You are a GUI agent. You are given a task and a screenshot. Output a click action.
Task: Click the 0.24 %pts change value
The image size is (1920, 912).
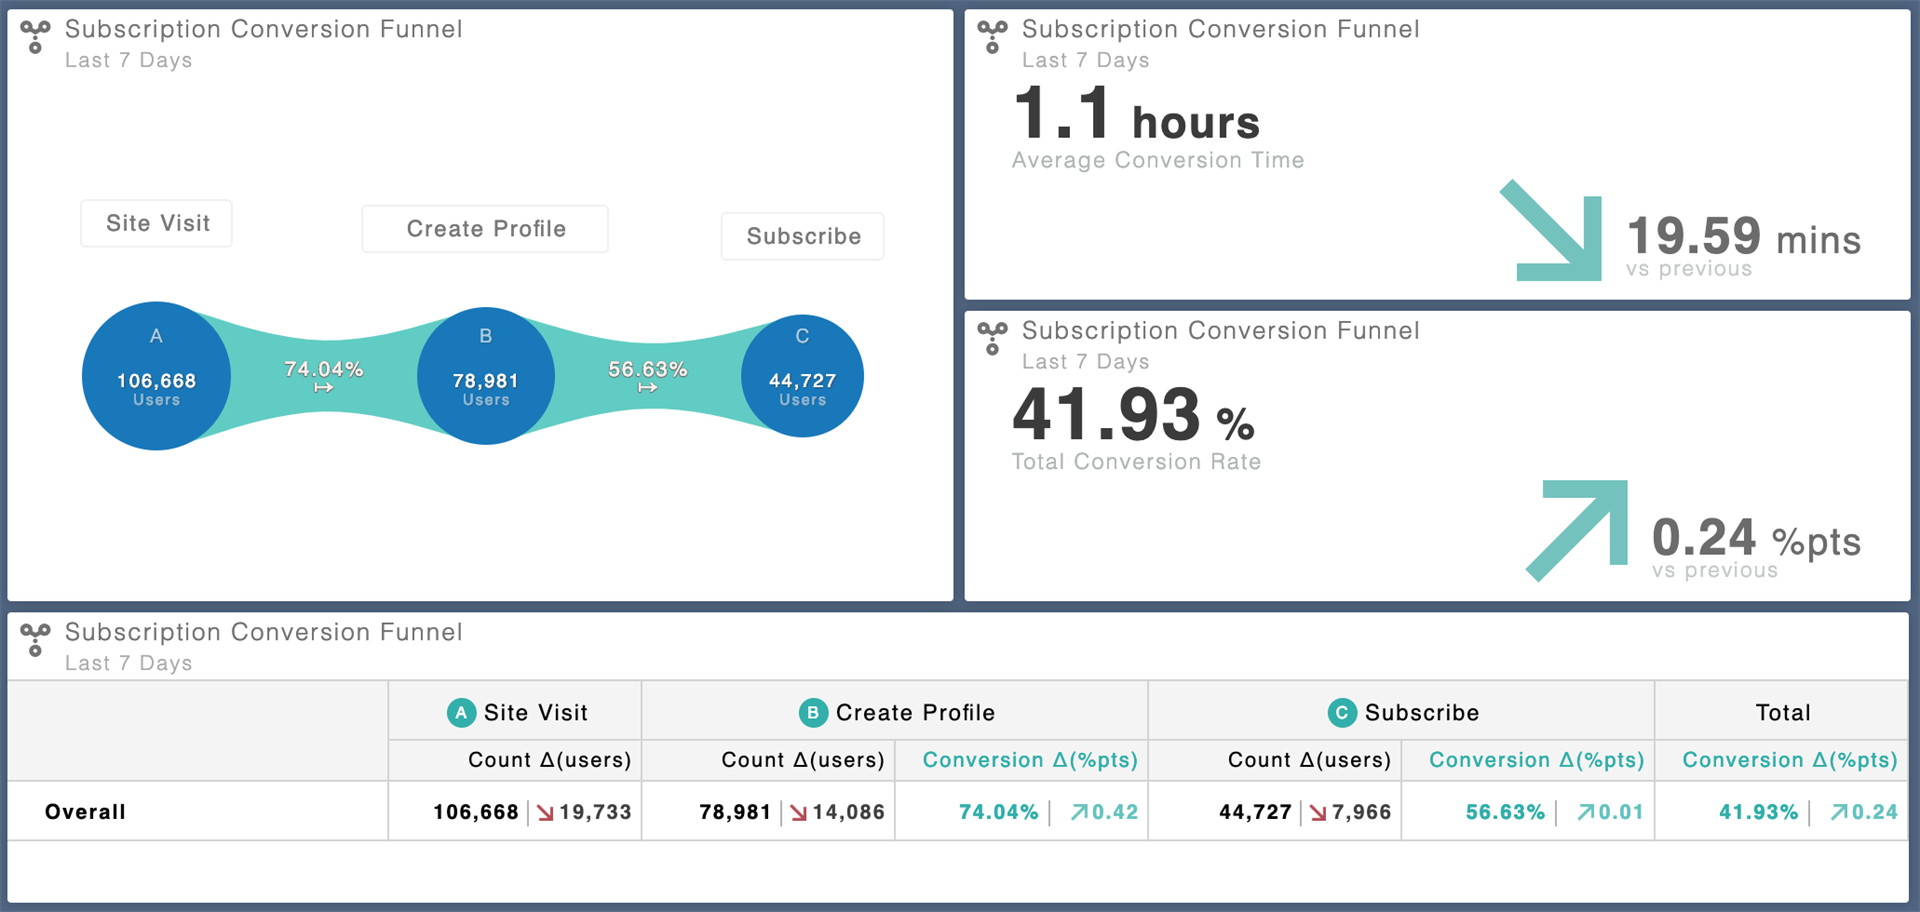point(1756,538)
